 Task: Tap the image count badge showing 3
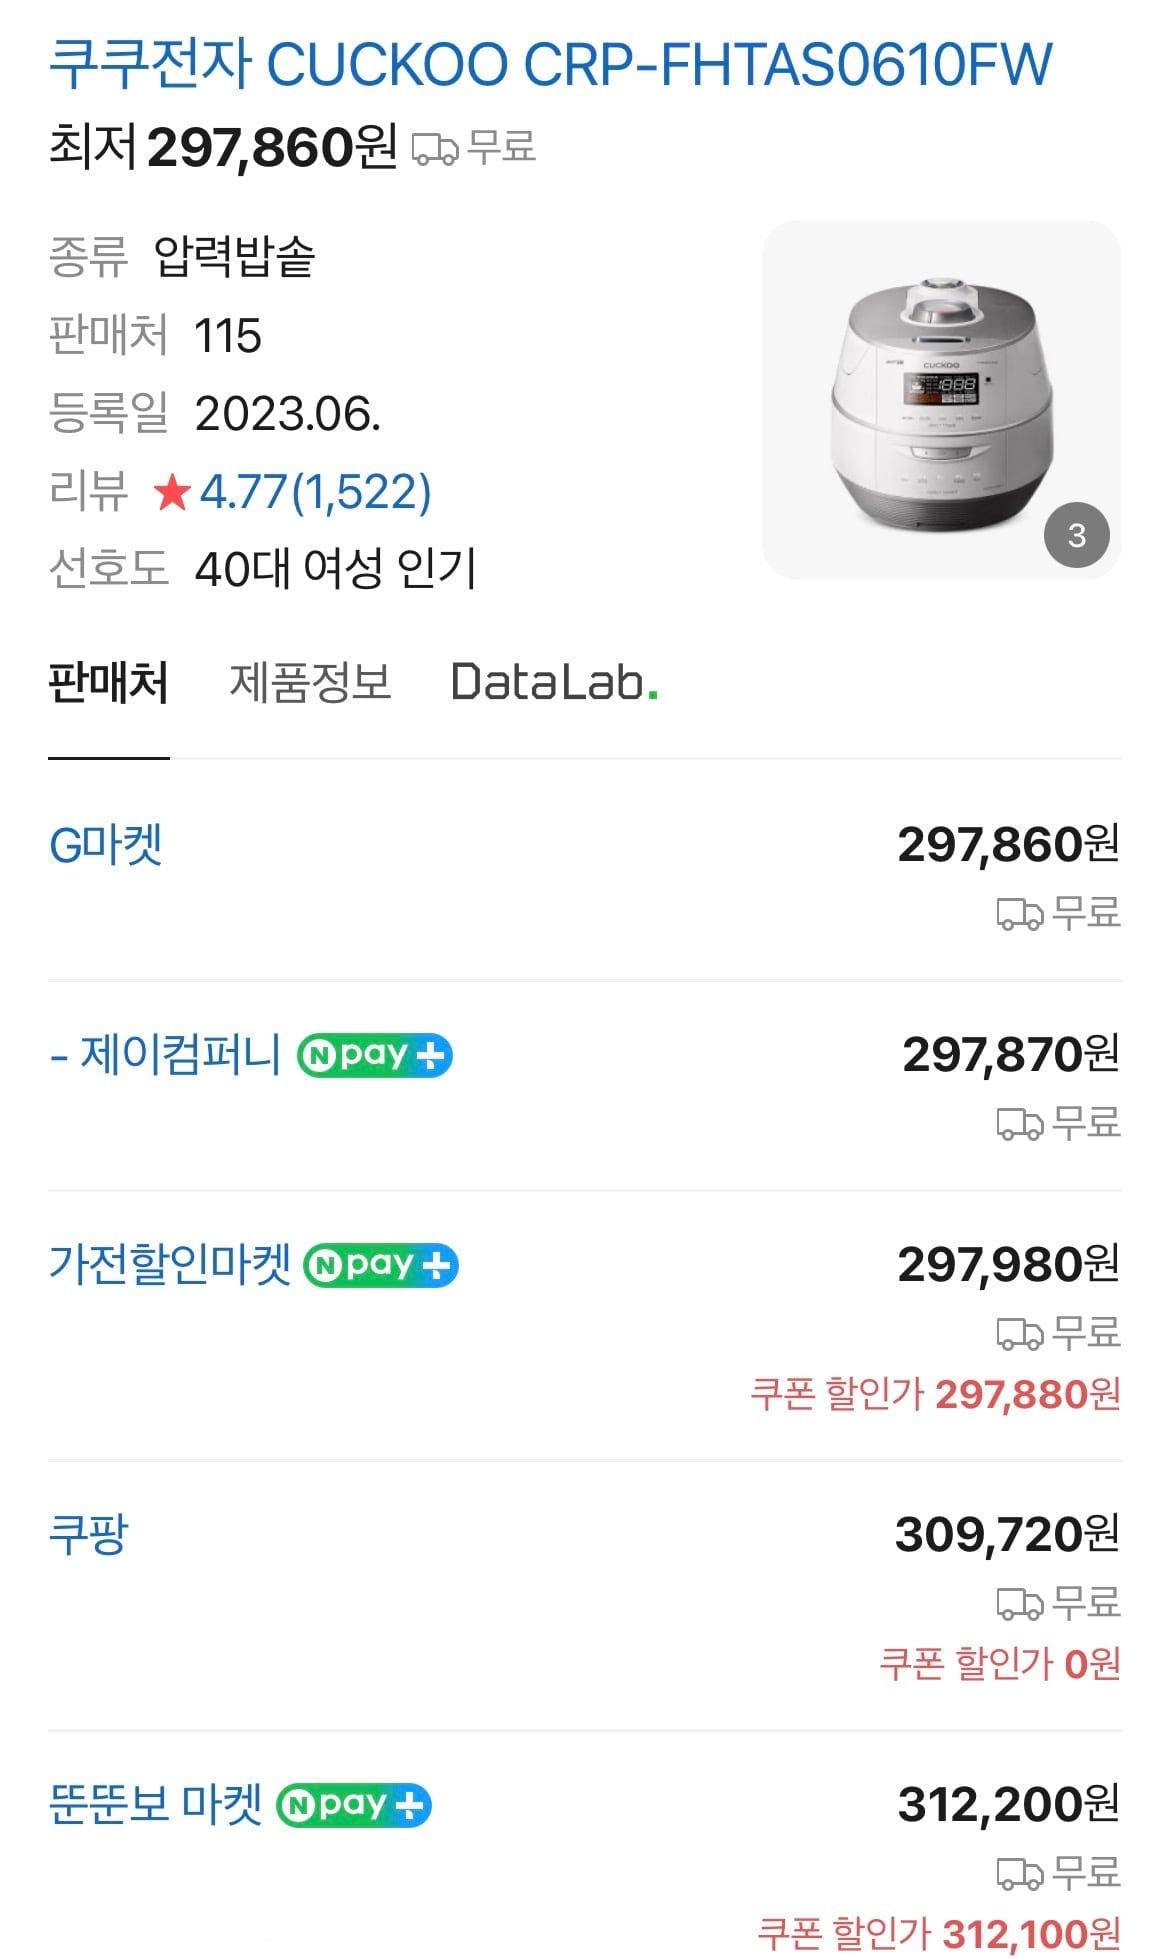(1076, 536)
